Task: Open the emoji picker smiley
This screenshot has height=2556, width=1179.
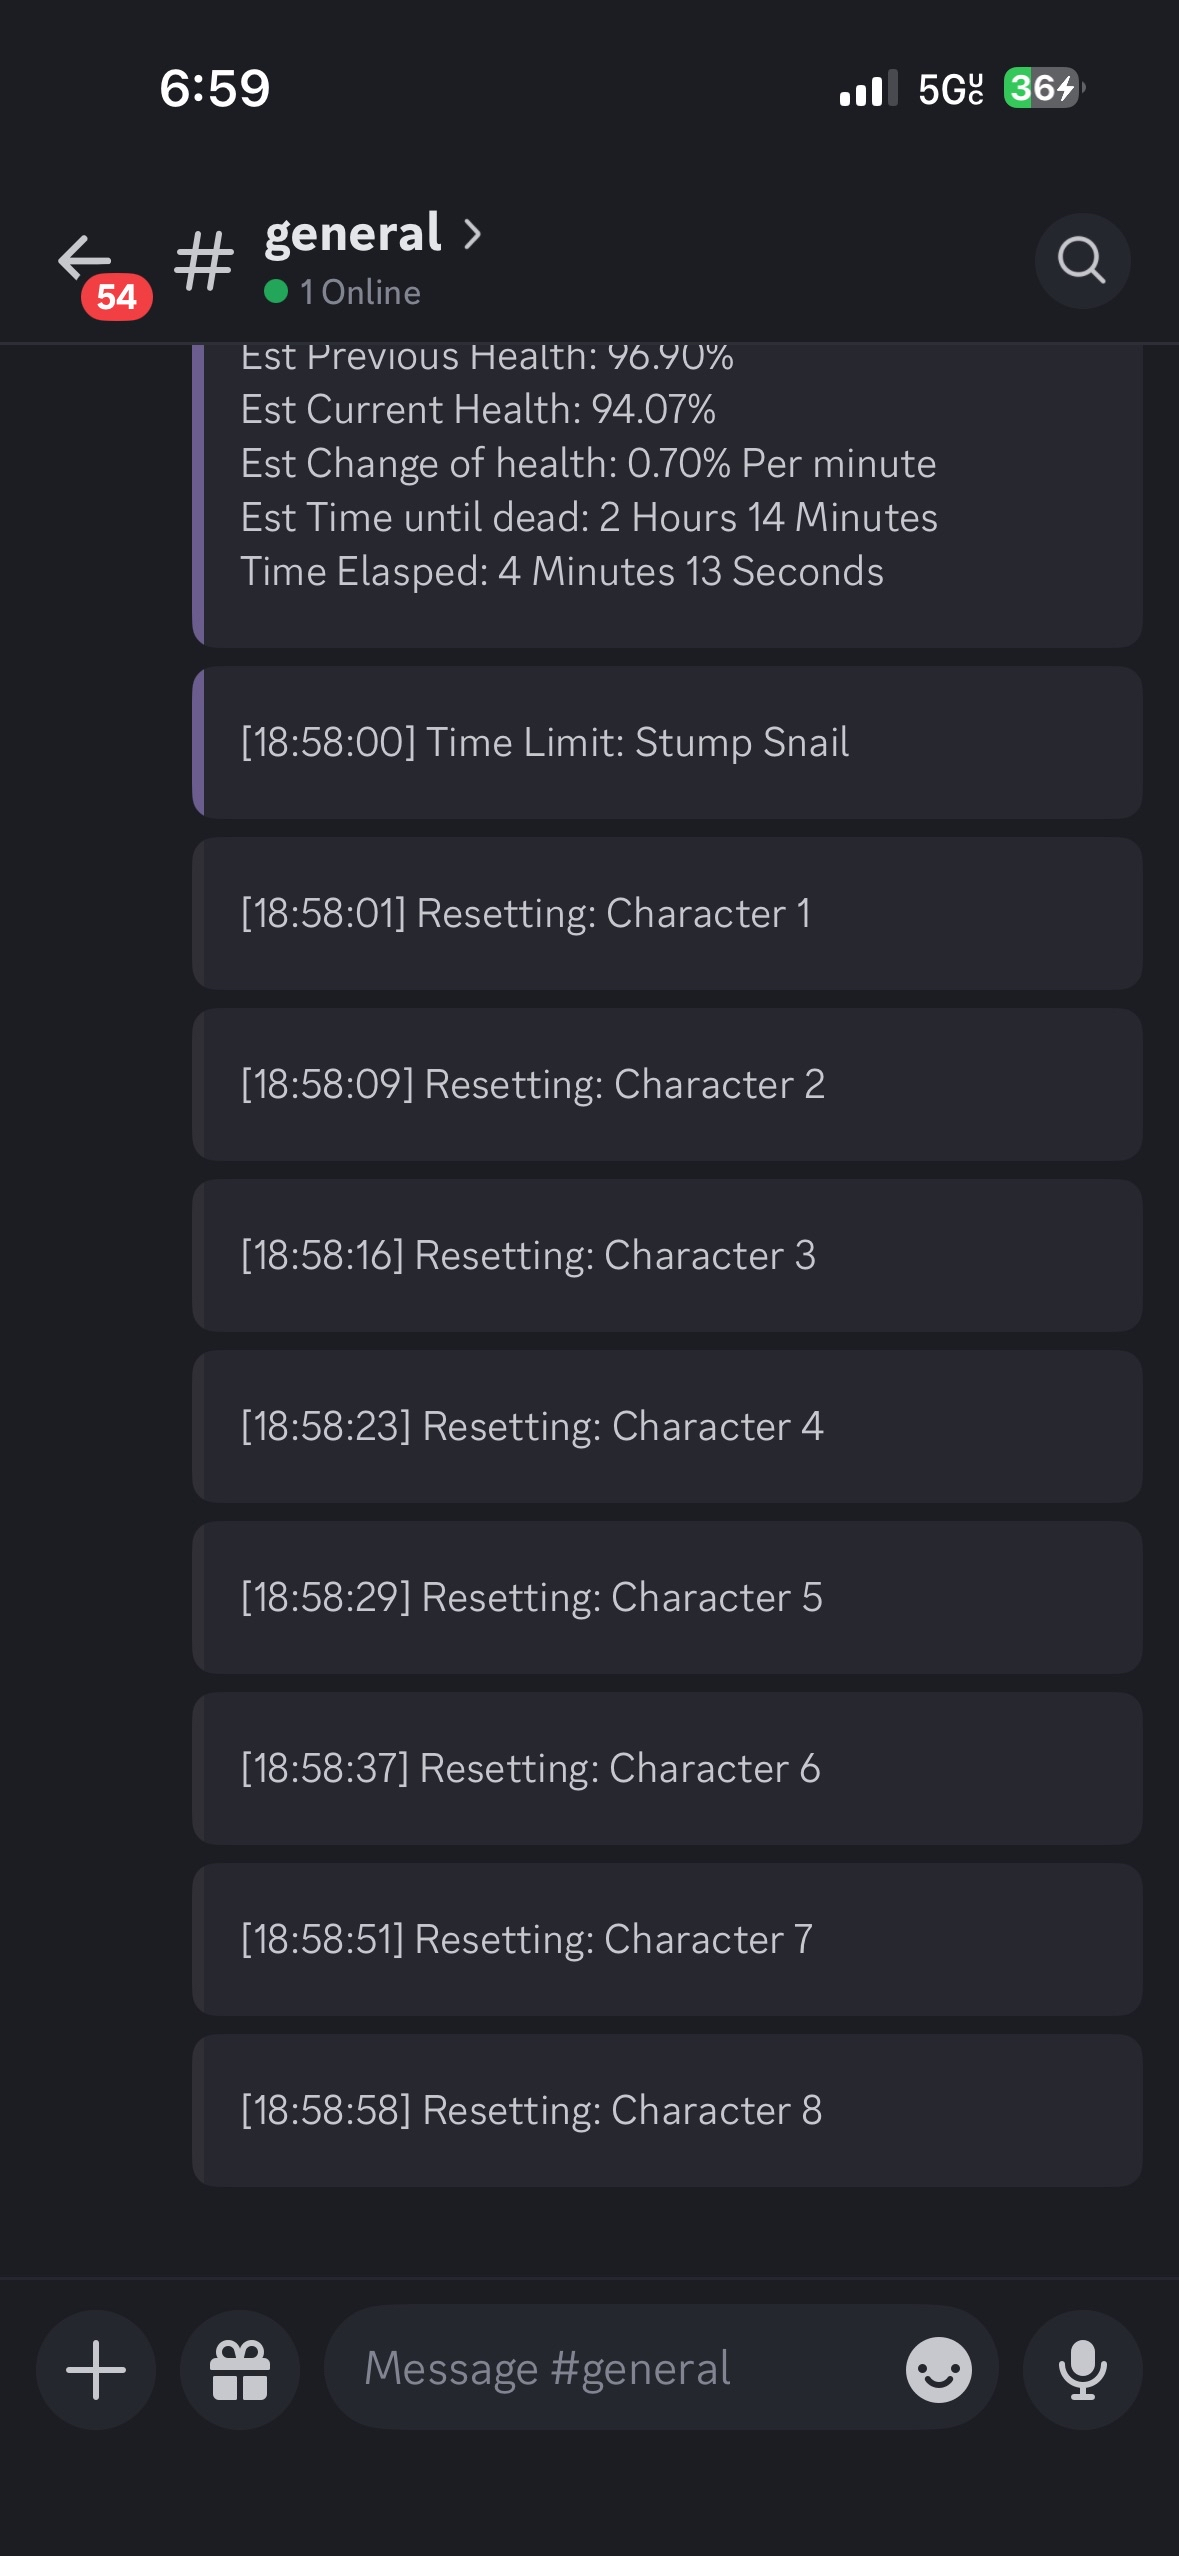Action: click(x=938, y=2369)
